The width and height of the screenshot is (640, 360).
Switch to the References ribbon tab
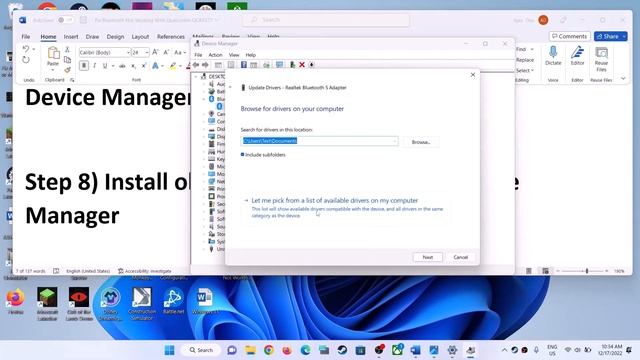tap(171, 37)
